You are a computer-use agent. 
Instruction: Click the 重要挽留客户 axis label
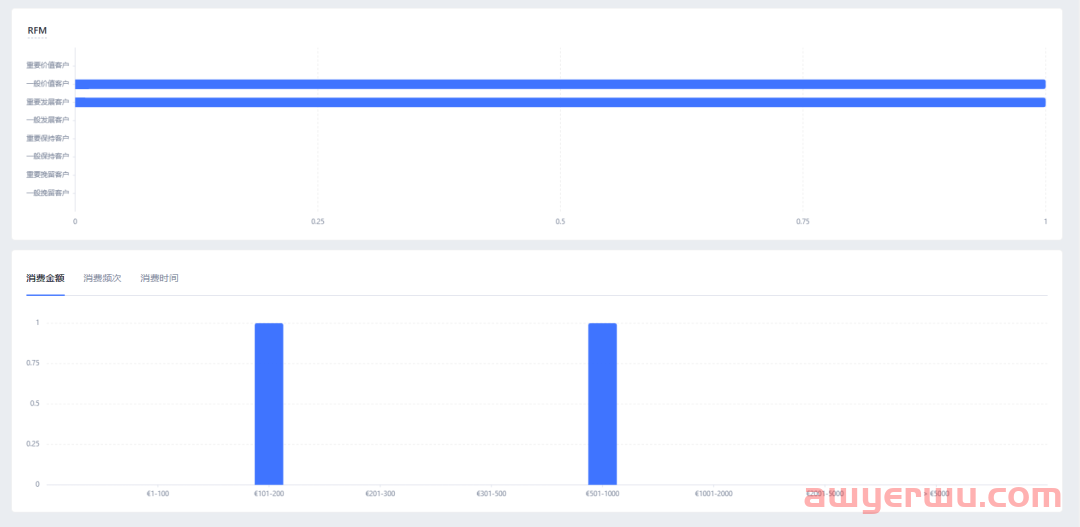pos(48,174)
